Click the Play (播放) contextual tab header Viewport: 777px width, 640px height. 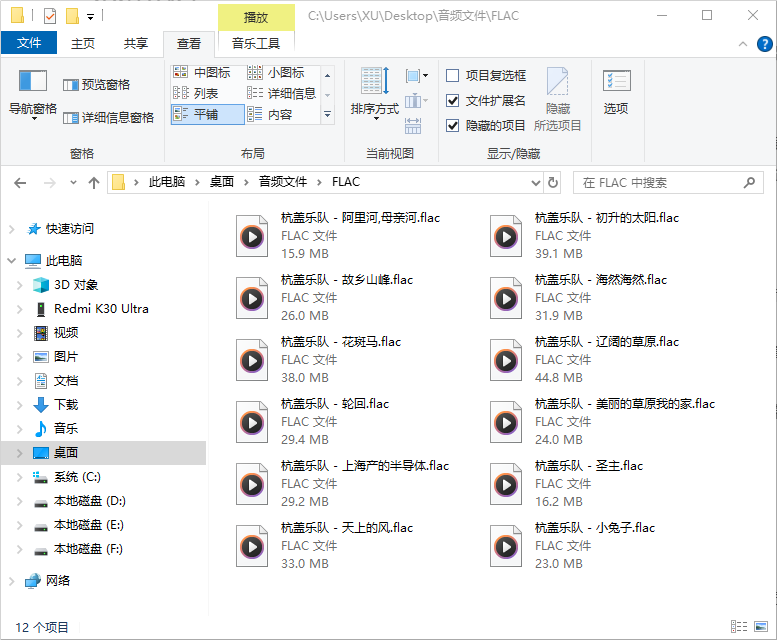point(256,17)
